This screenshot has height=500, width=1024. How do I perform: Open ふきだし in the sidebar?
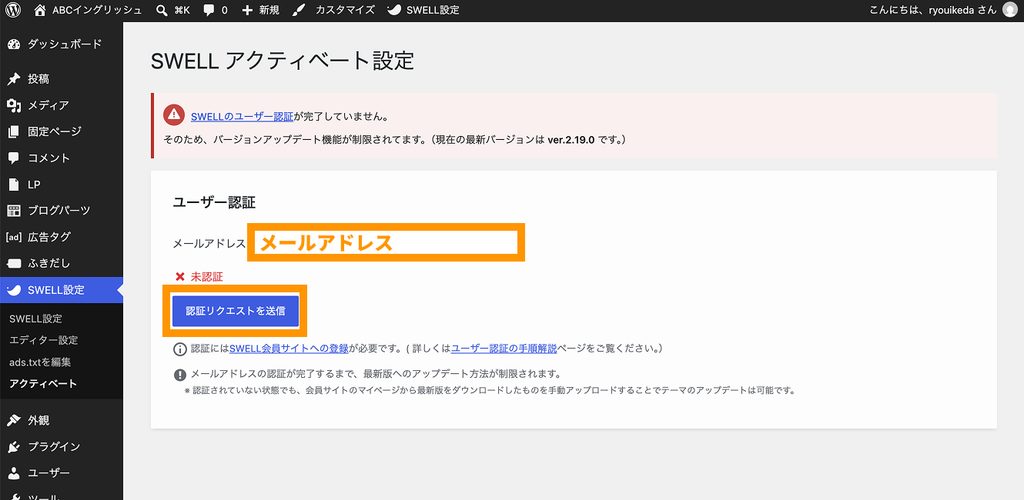(x=61, y=264)
